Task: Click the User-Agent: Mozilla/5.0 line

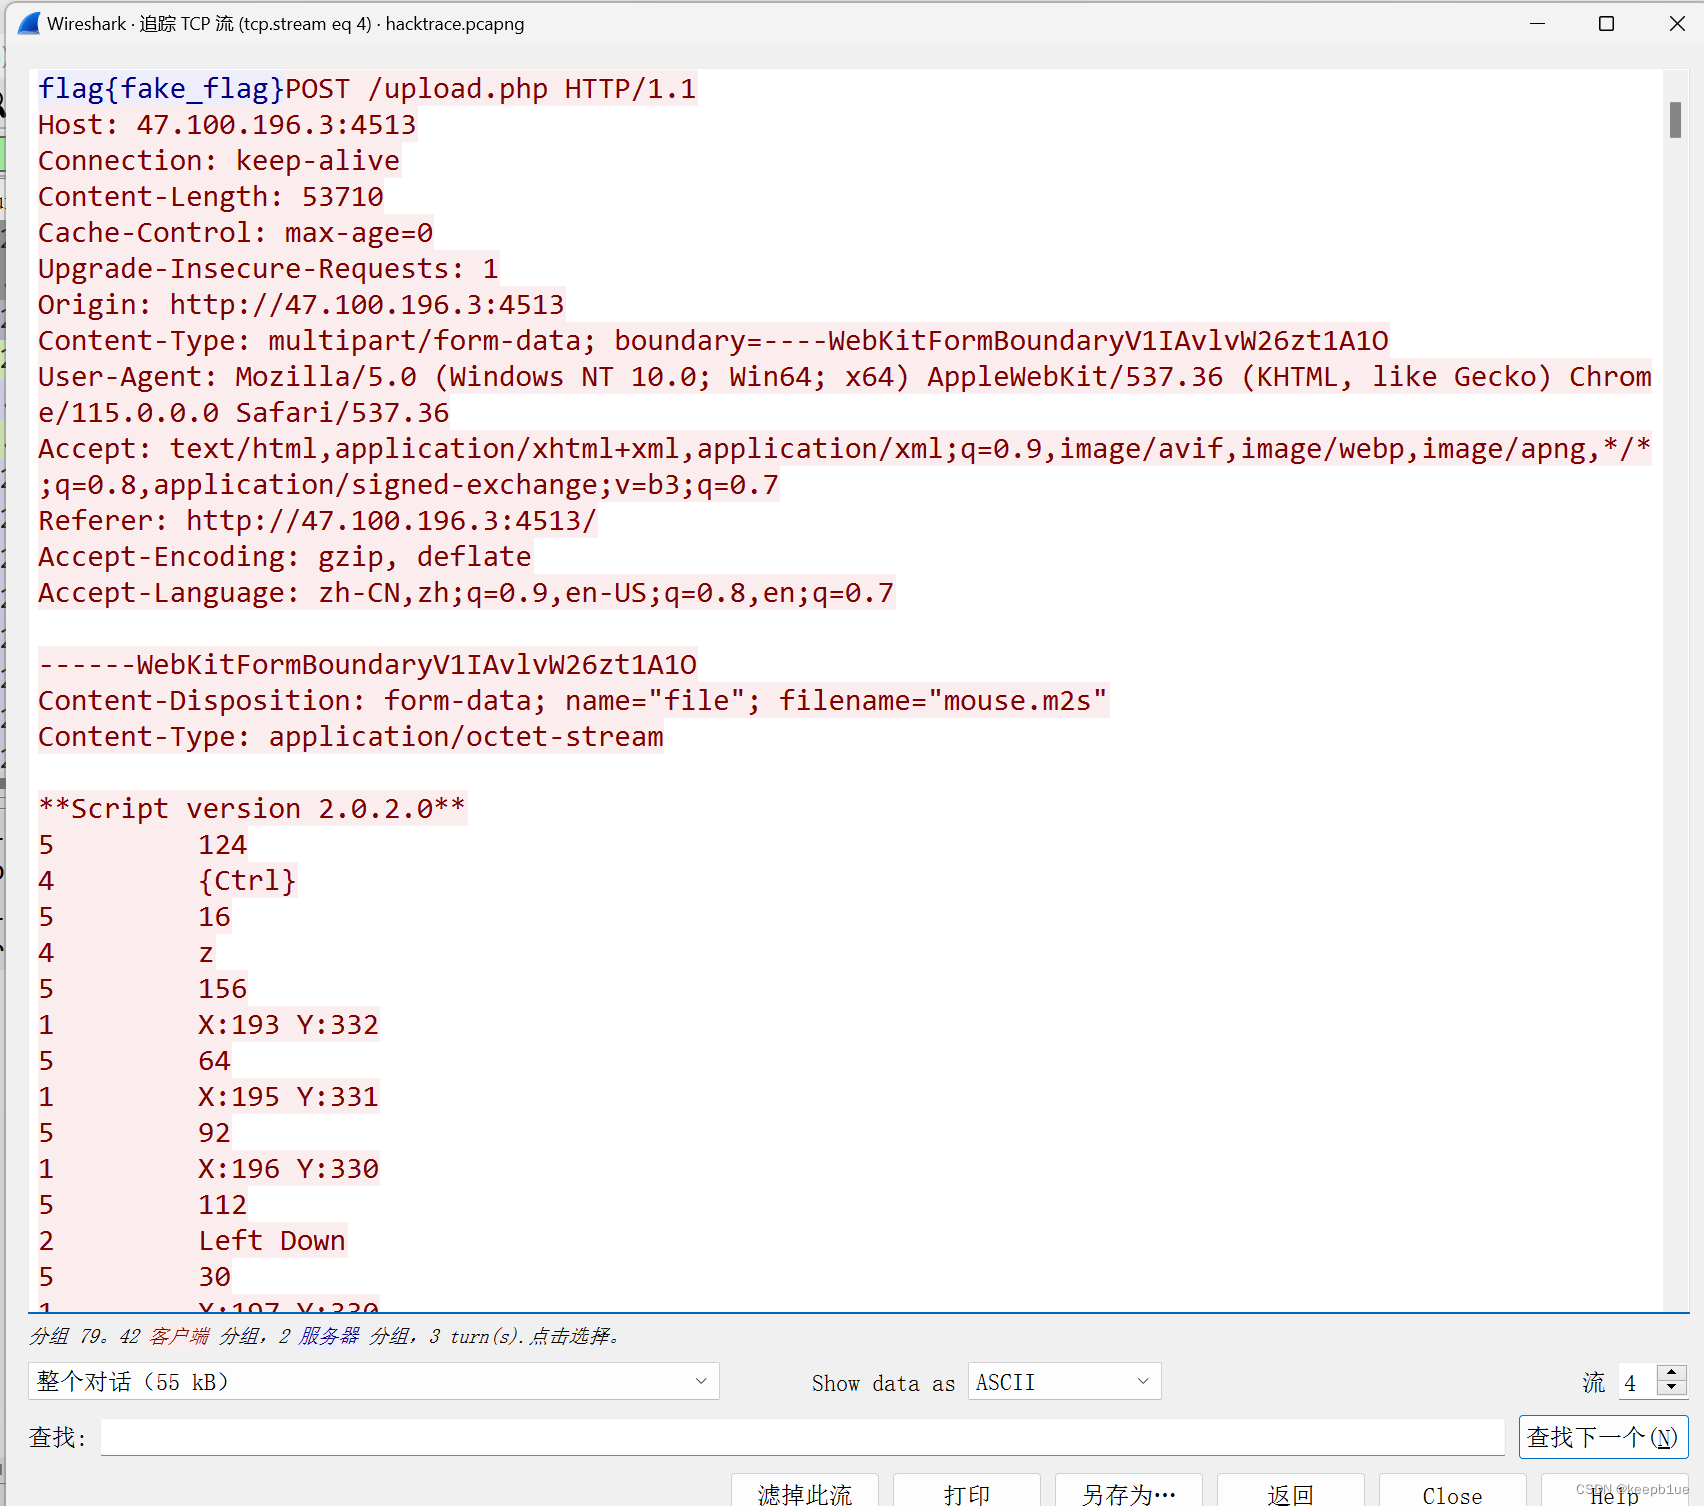Action: 845,377
